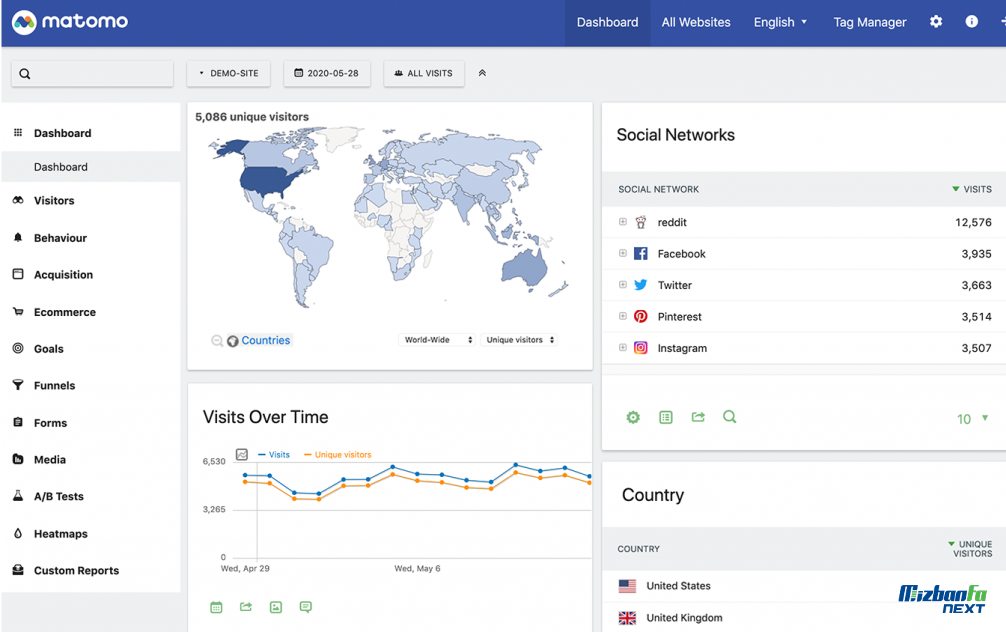
Task: Expand the Pinterest row
Action: [x=622, y=316]
